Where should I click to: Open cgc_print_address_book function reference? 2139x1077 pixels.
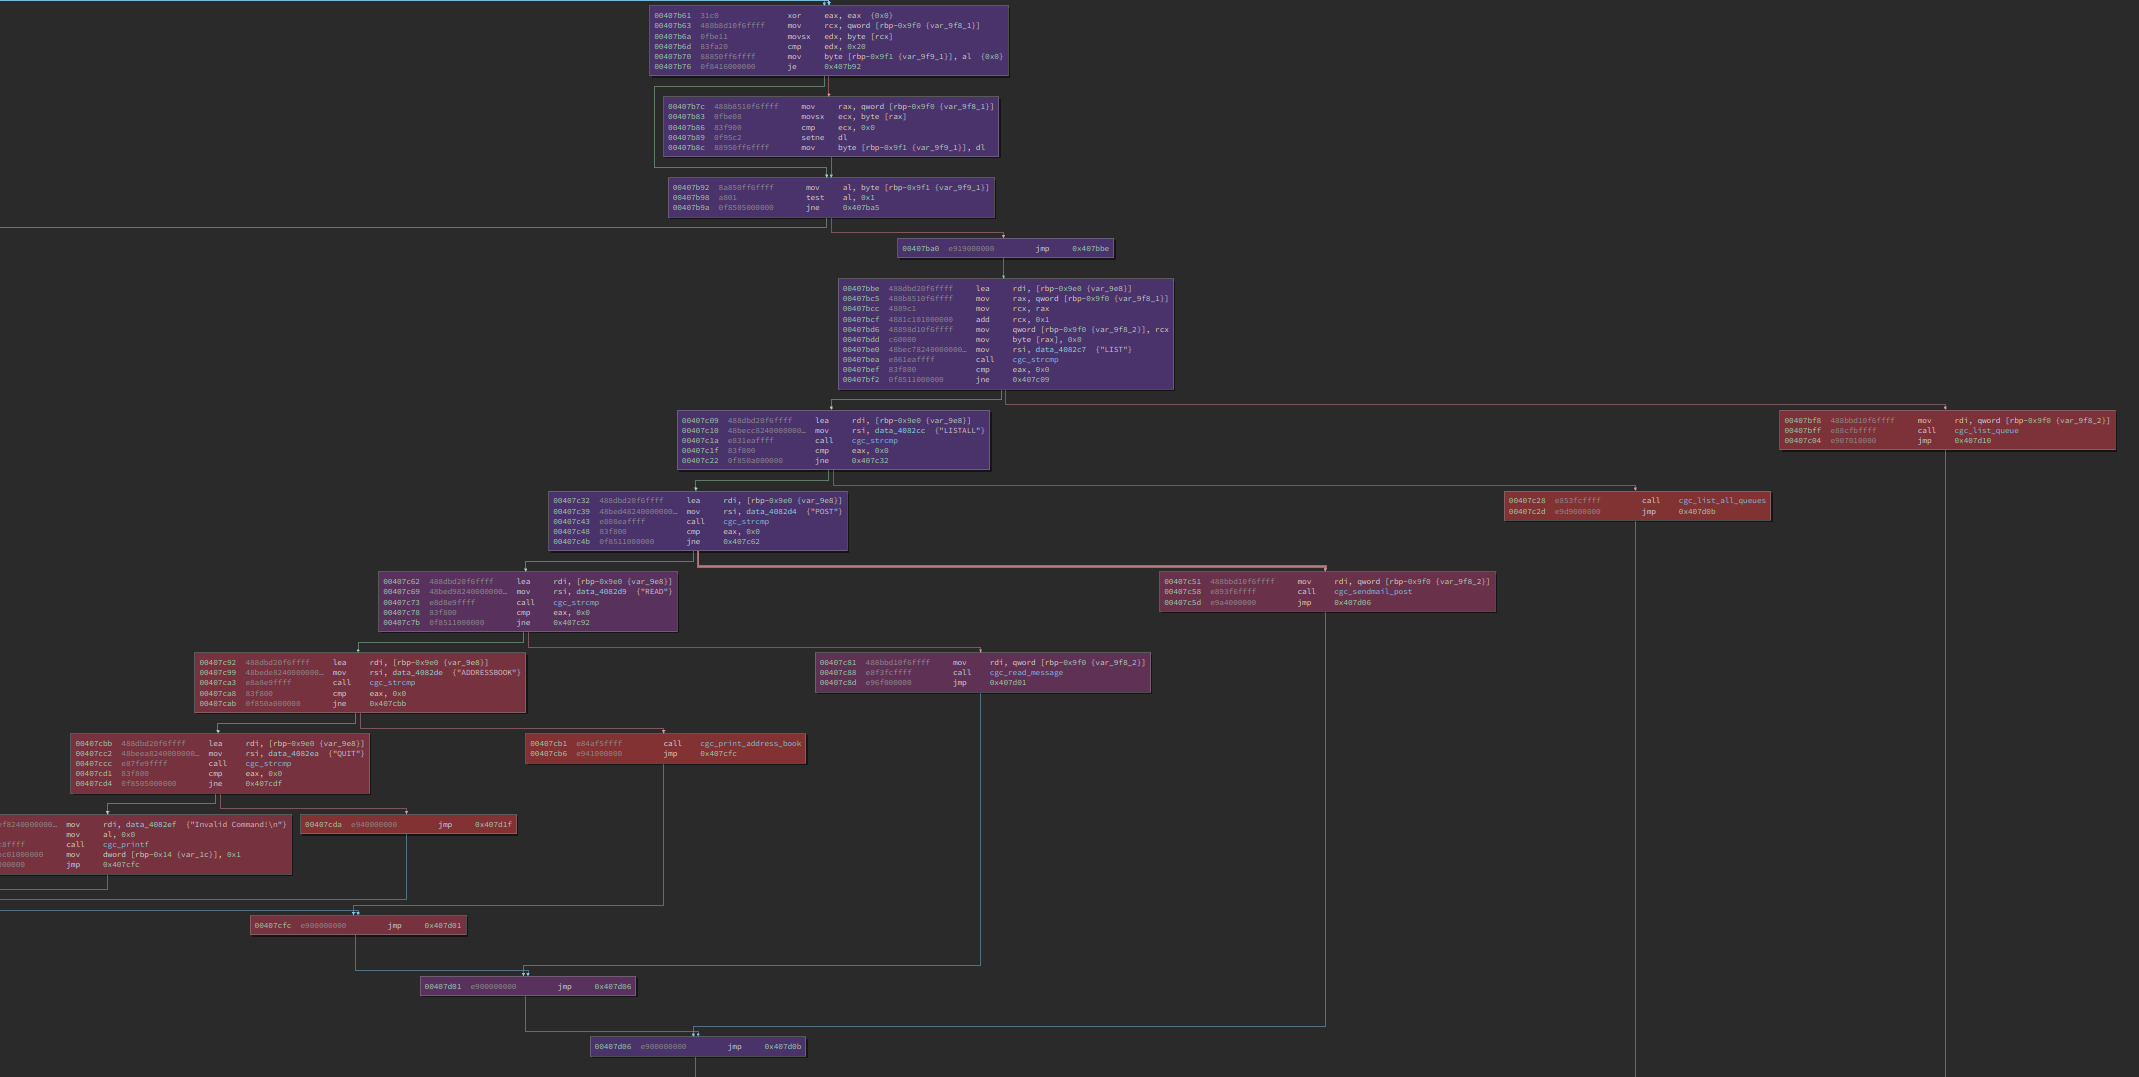[x=750, y=744]
